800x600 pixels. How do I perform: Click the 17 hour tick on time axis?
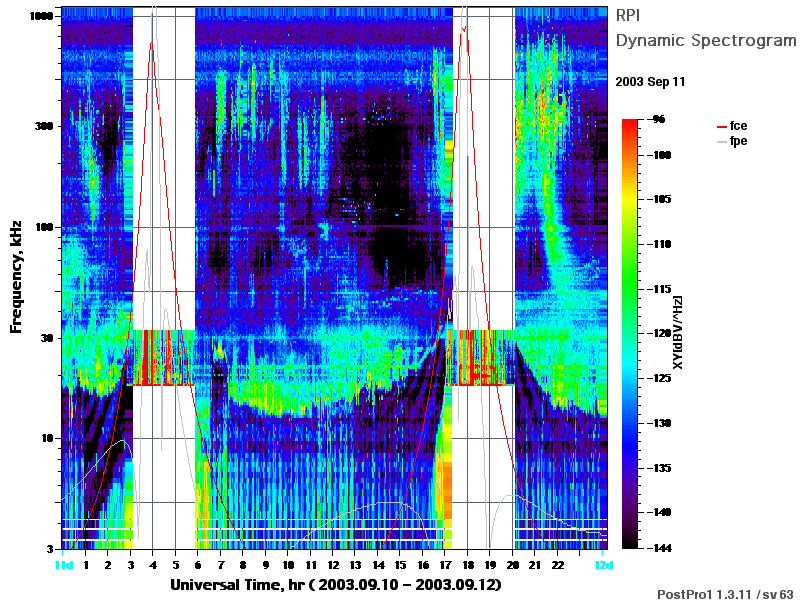(445, 565)
